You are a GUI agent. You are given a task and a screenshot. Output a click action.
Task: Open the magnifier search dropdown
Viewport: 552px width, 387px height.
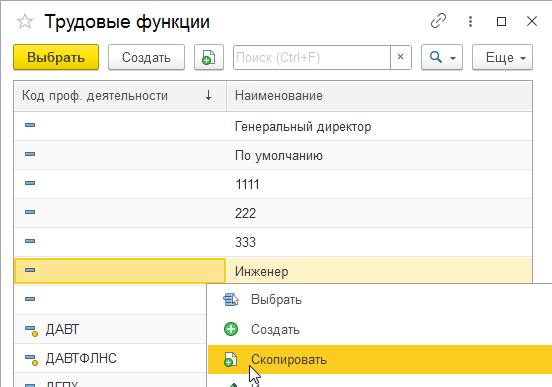442,57
